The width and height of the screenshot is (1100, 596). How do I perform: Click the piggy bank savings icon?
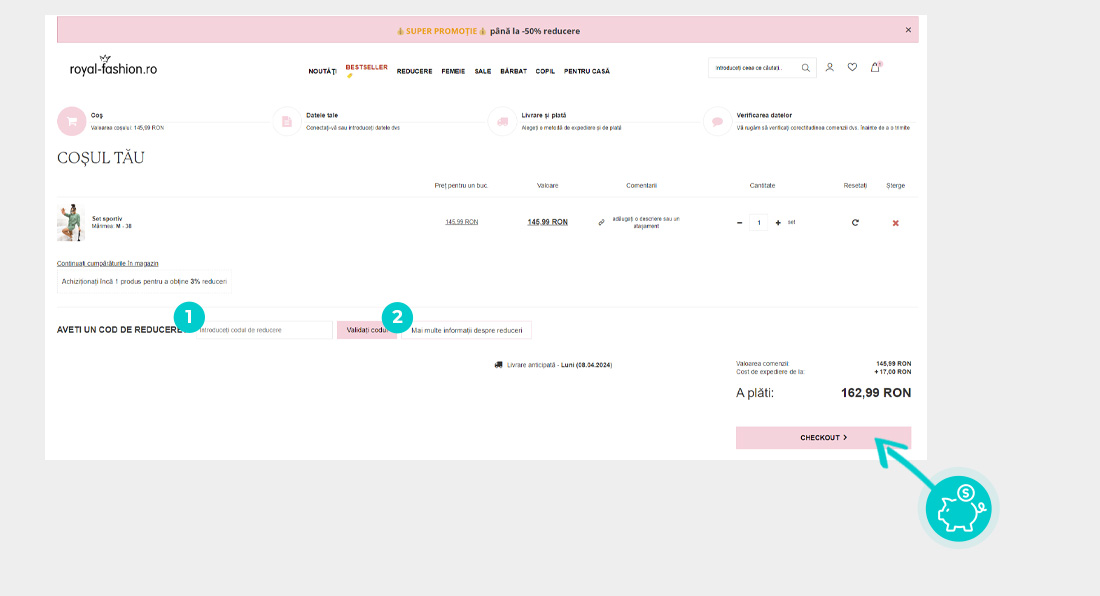[958, 507]
